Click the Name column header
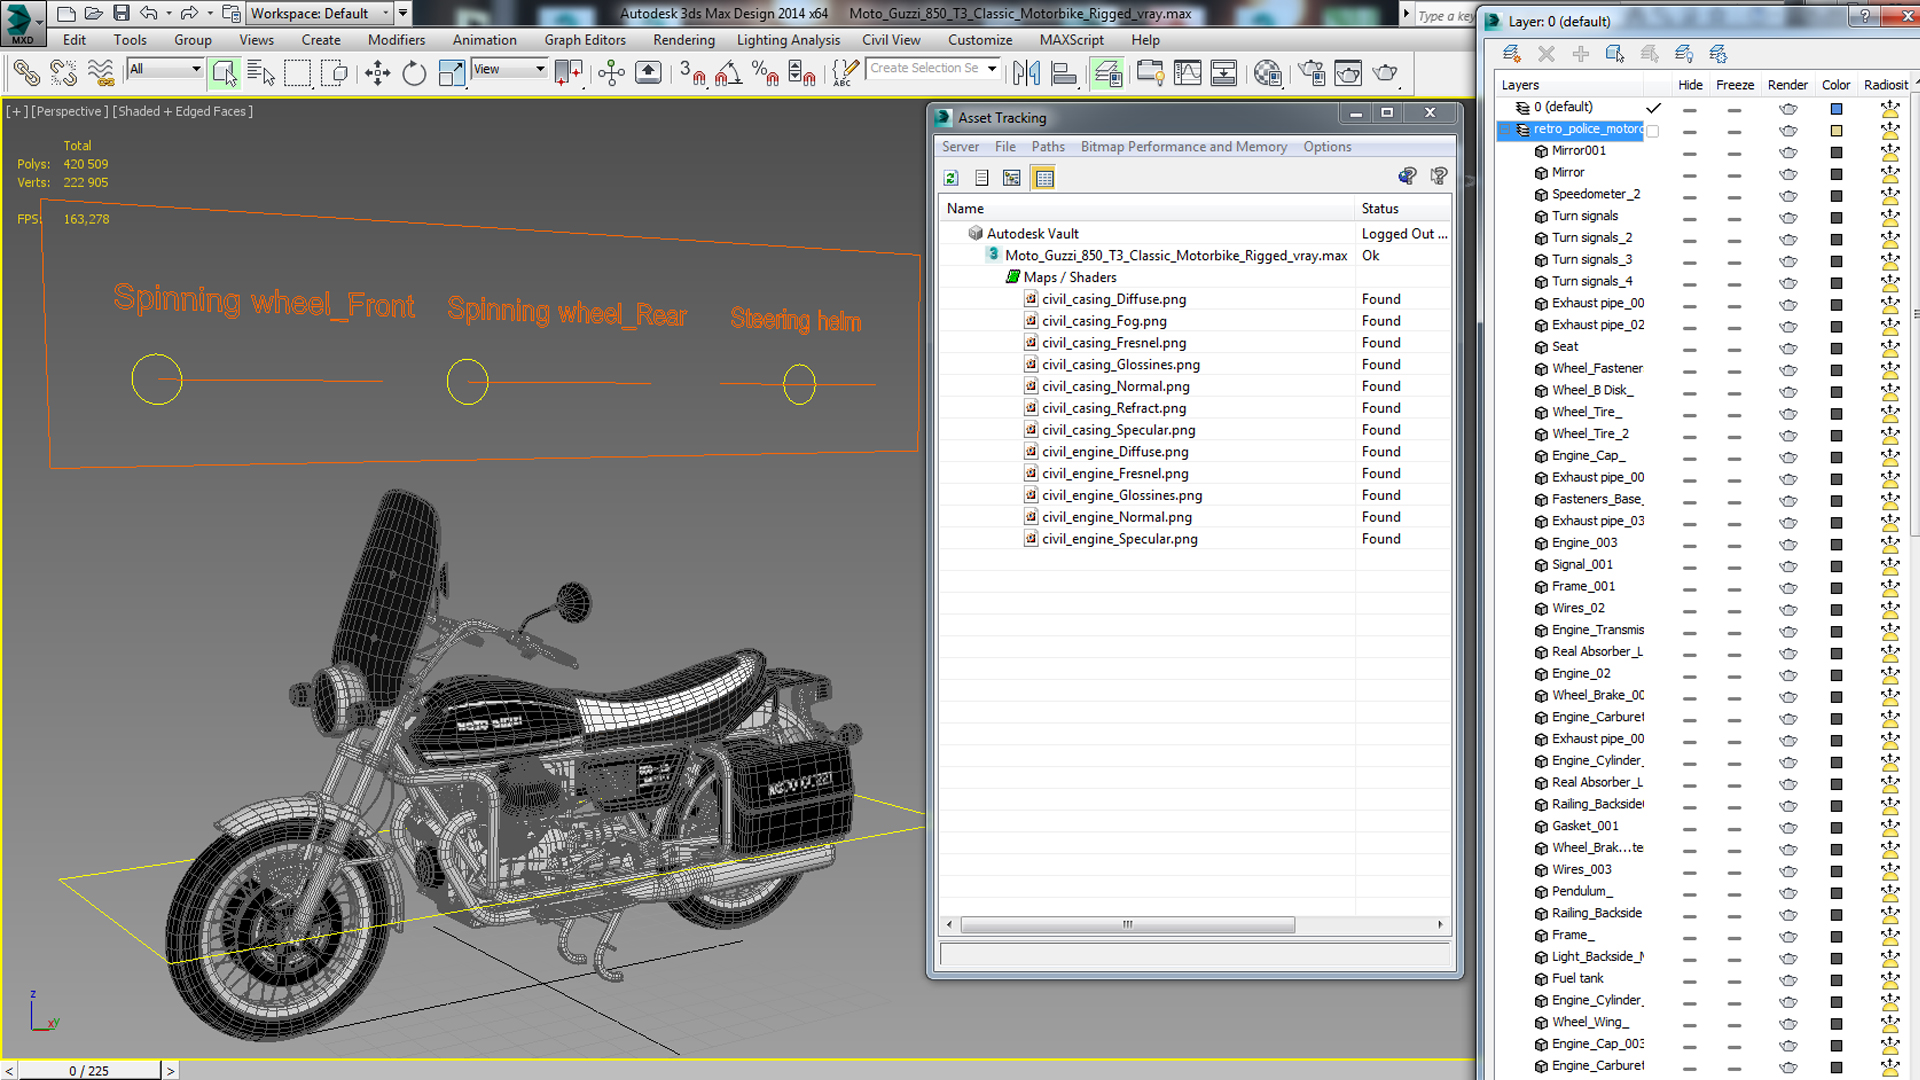 1146,208
